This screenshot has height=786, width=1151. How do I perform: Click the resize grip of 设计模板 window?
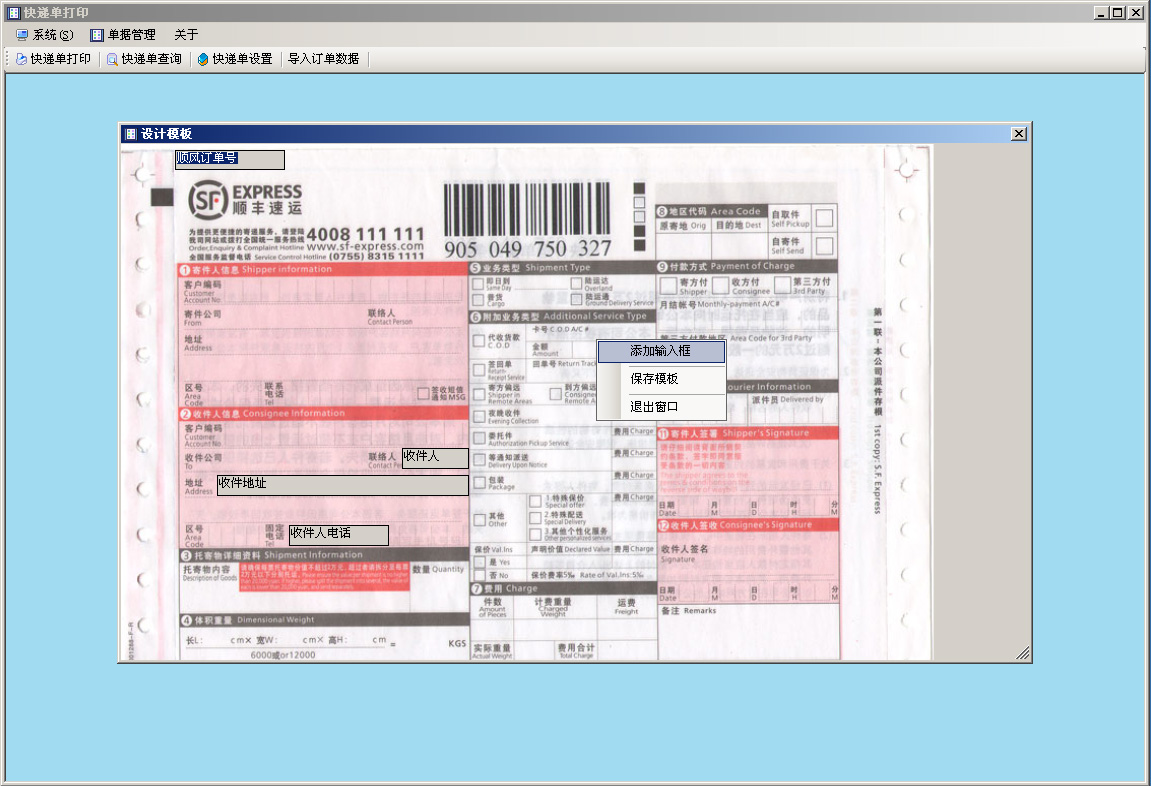coord(1023,653)
